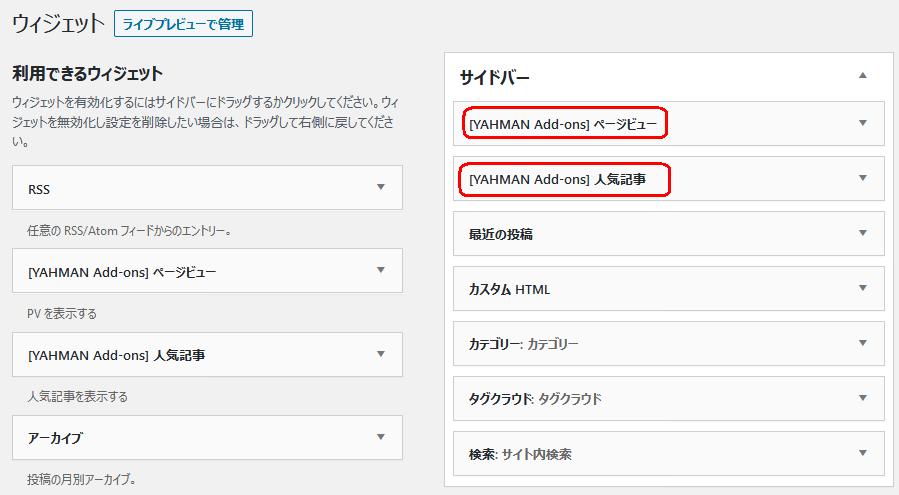Expand the RSS widget dropdown arrow

click(x=381, y=187)
